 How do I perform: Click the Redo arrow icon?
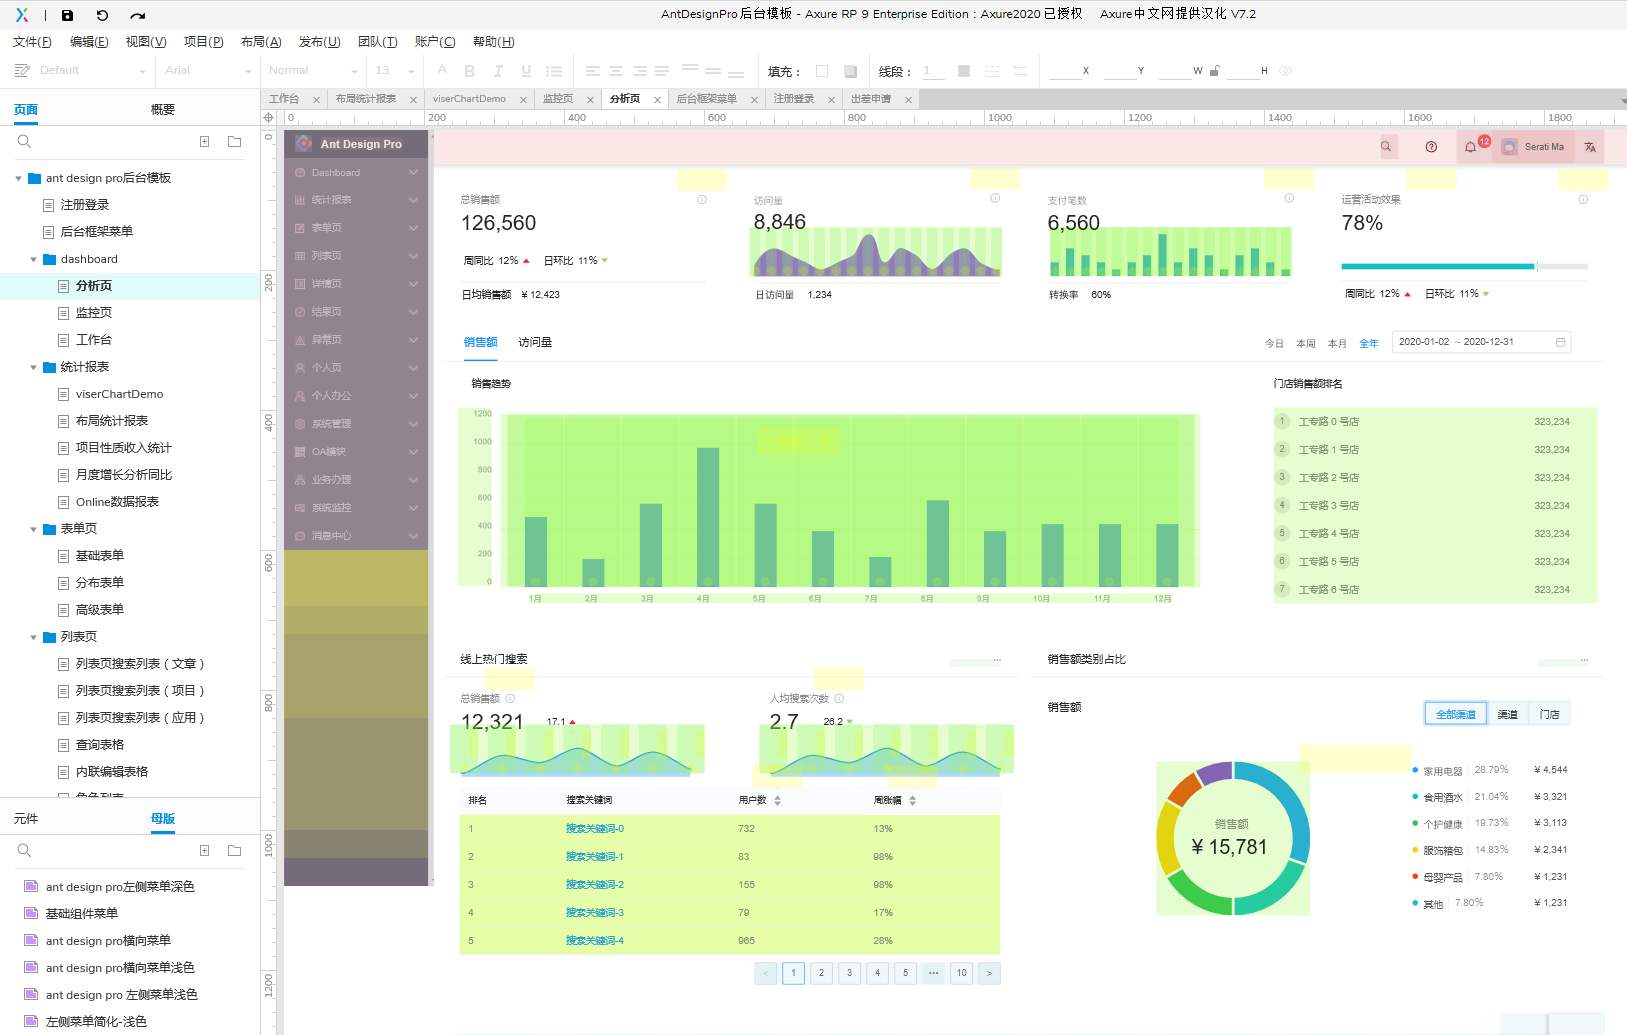point(138,15)
